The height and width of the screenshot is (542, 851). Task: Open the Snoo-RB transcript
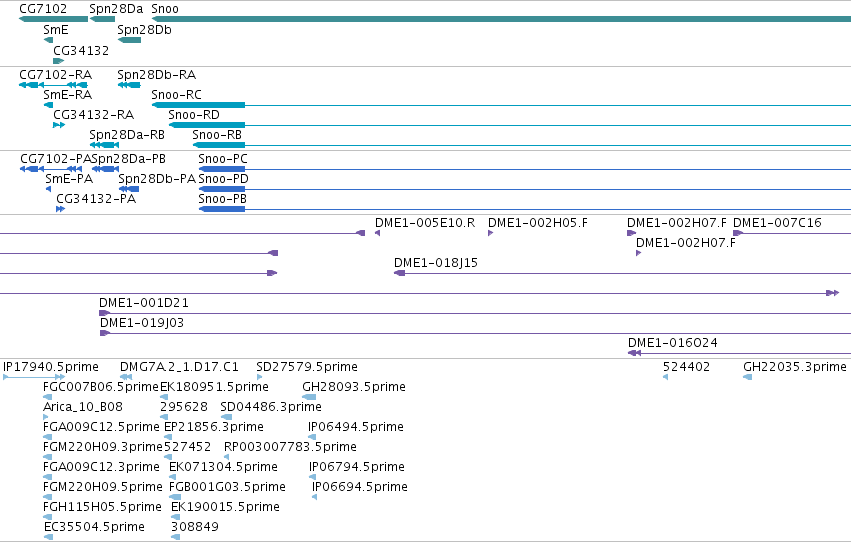522,145
